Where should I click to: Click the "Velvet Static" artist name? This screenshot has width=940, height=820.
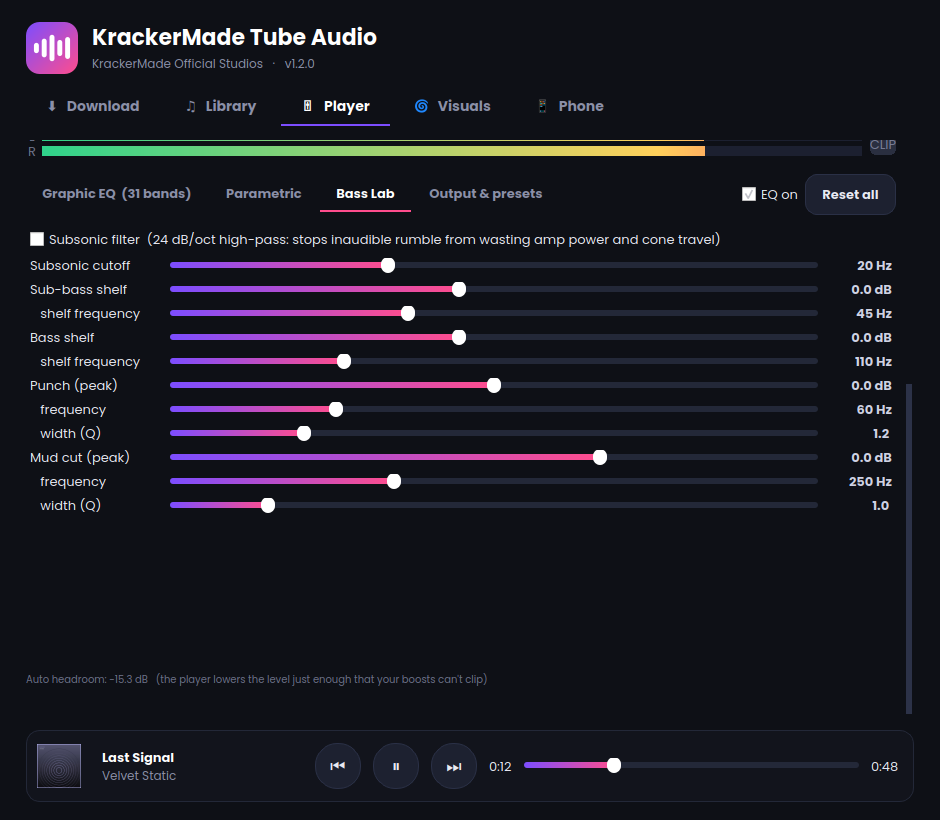click(x=139, y=776)
